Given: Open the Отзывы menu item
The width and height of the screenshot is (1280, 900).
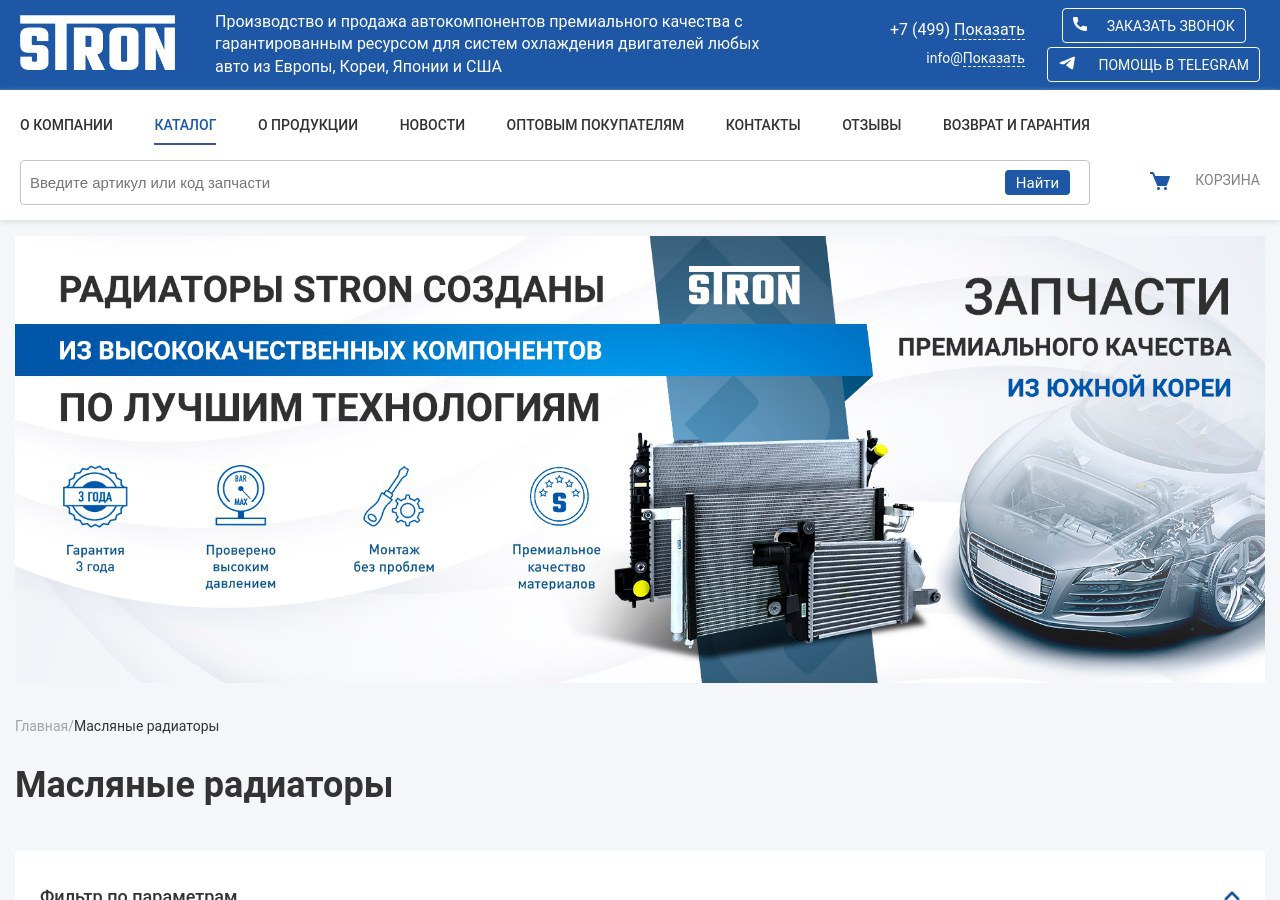Looking at the screenshot, I should (871, 125).
